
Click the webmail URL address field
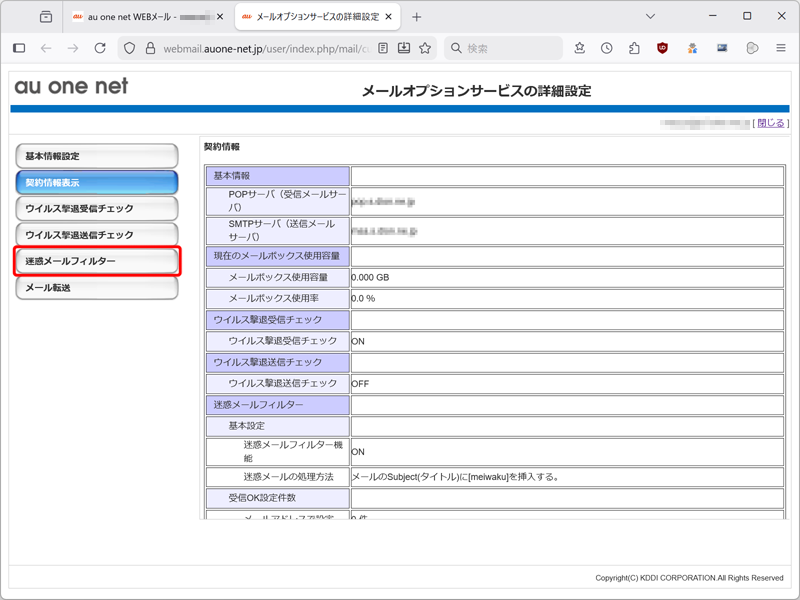[265, 48]
